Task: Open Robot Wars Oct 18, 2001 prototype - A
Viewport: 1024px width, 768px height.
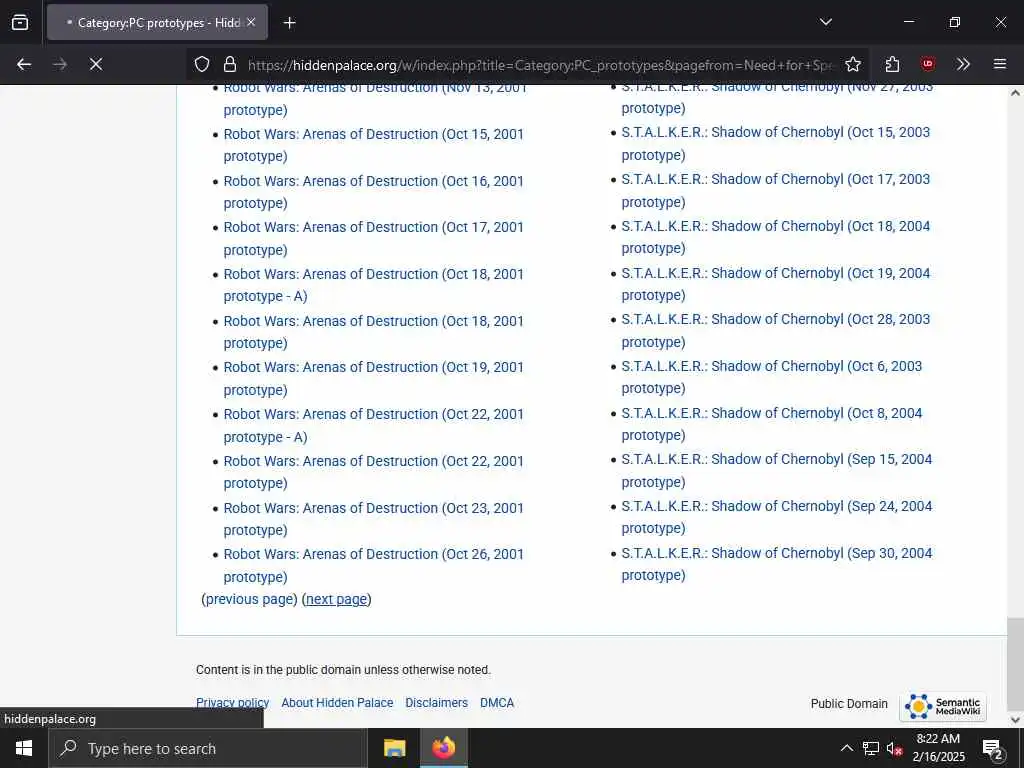Action: (x=374, y=285)
